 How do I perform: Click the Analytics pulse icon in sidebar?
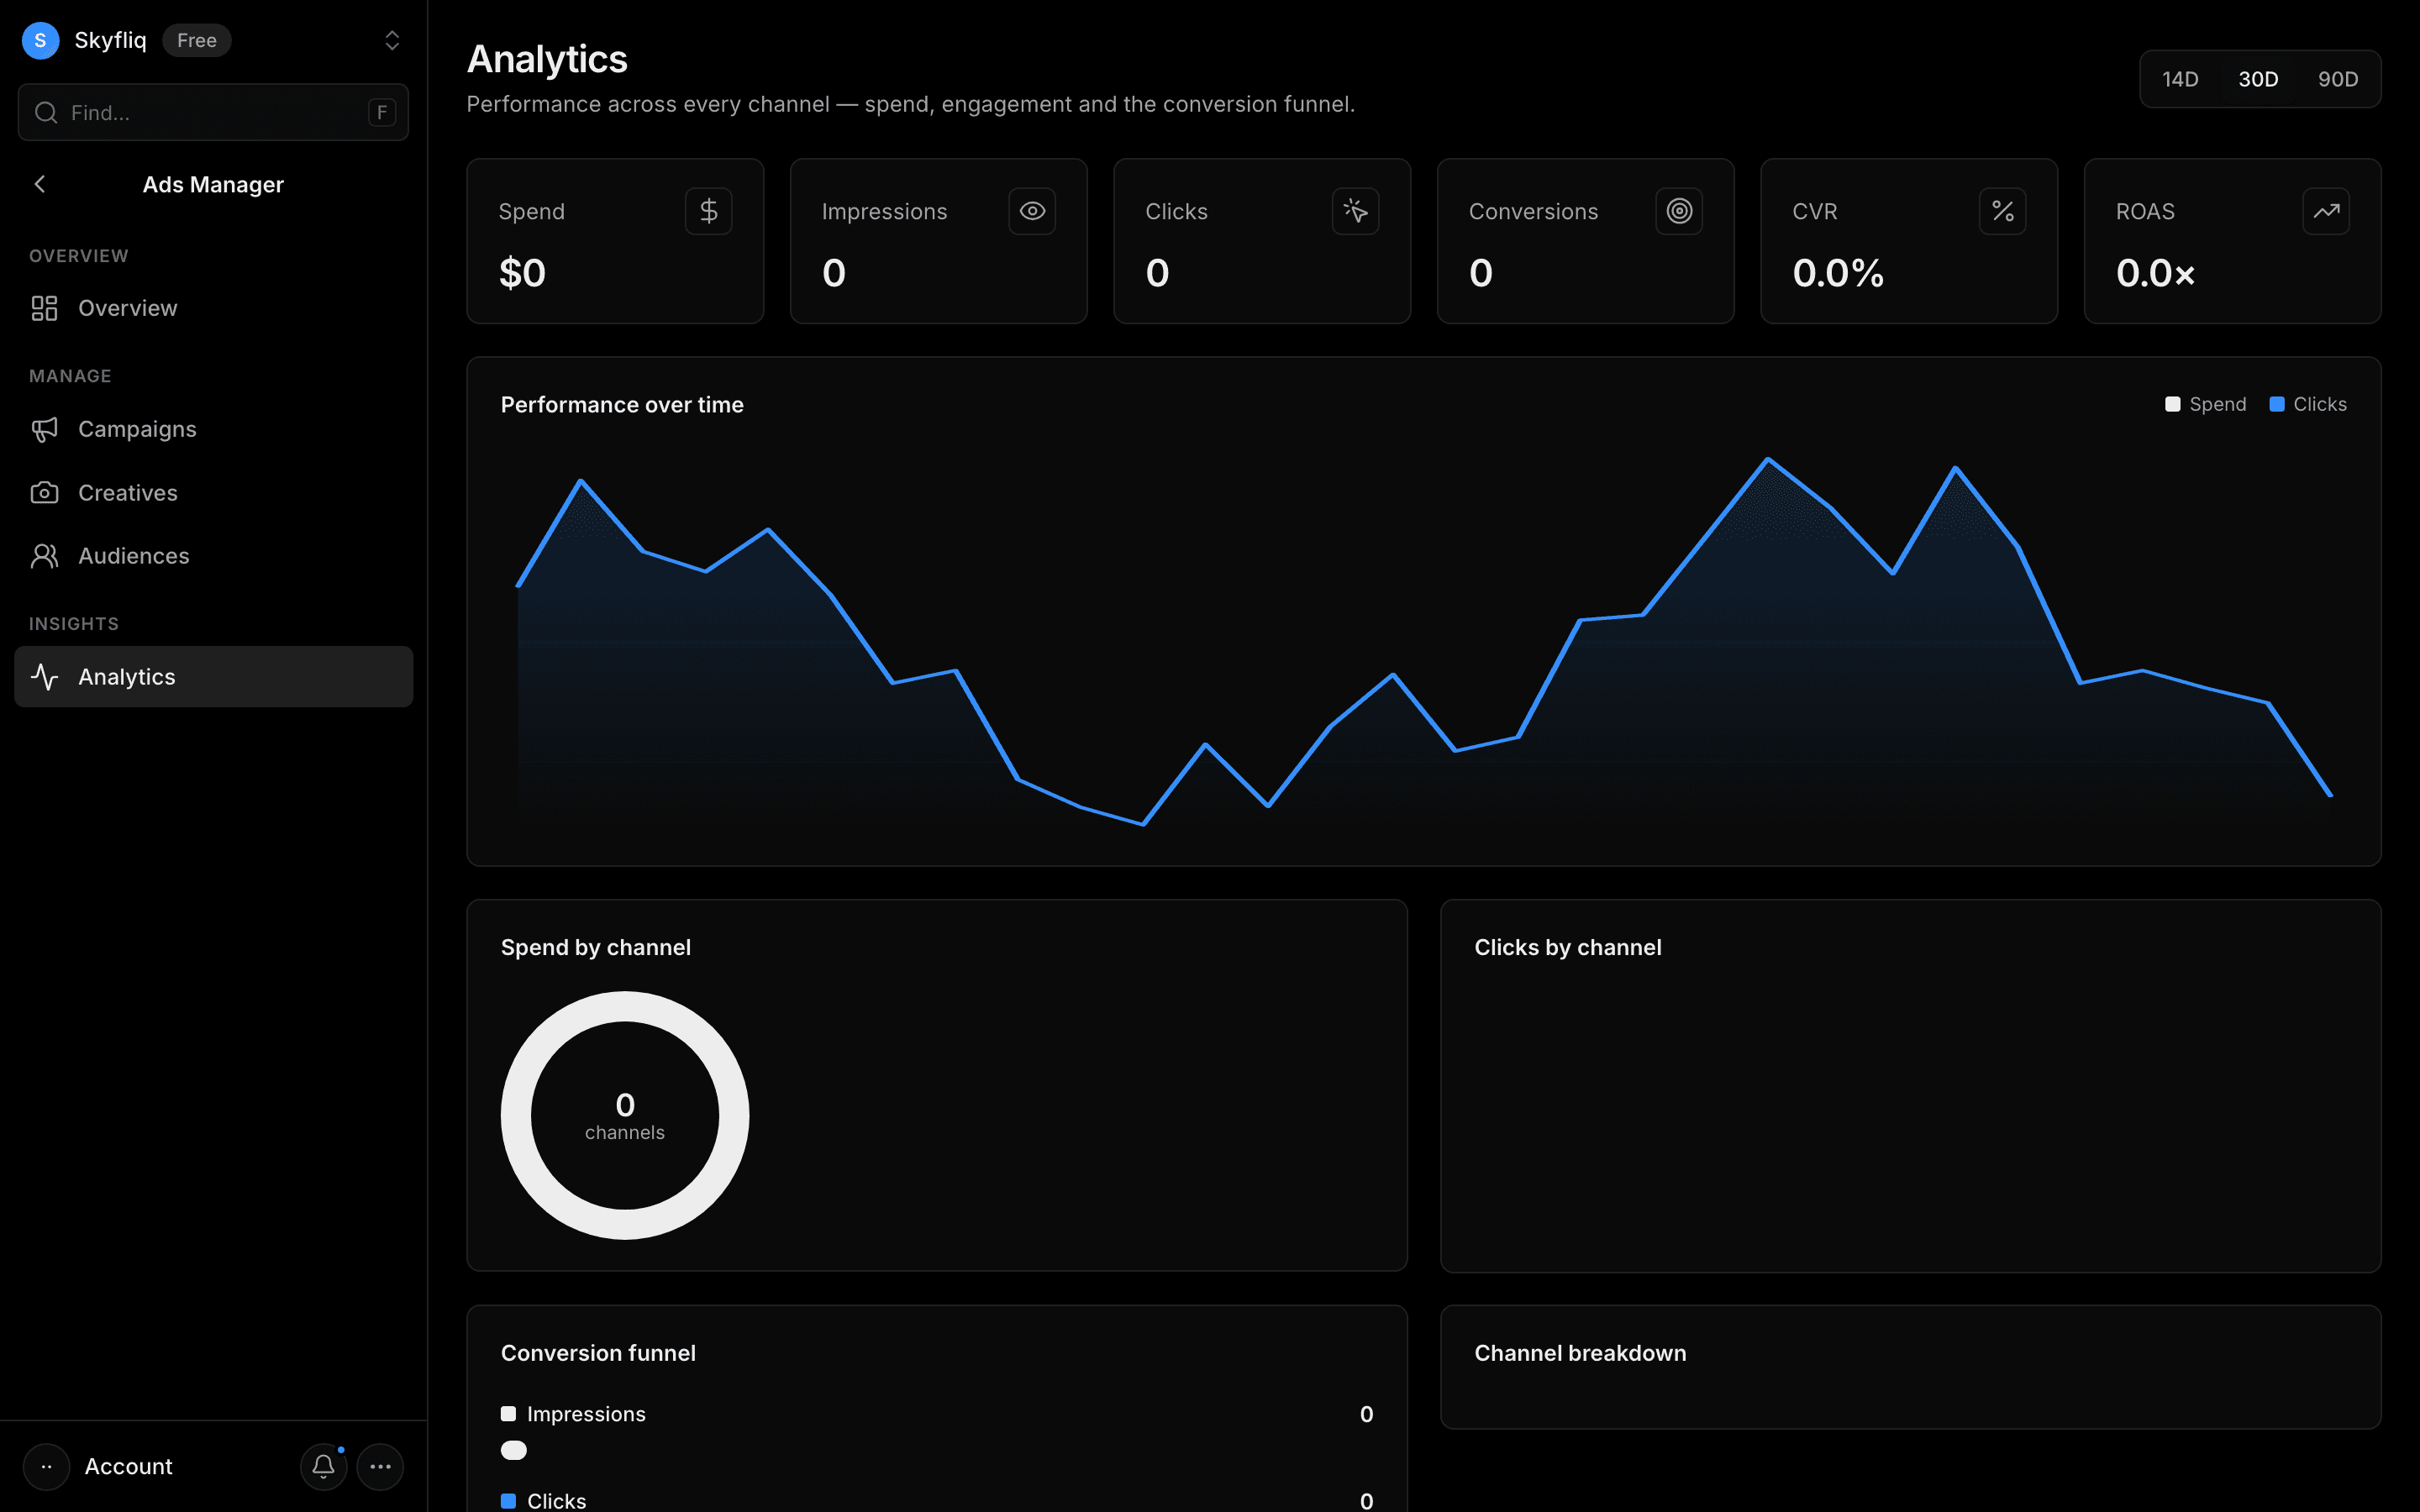pos(44,677)
